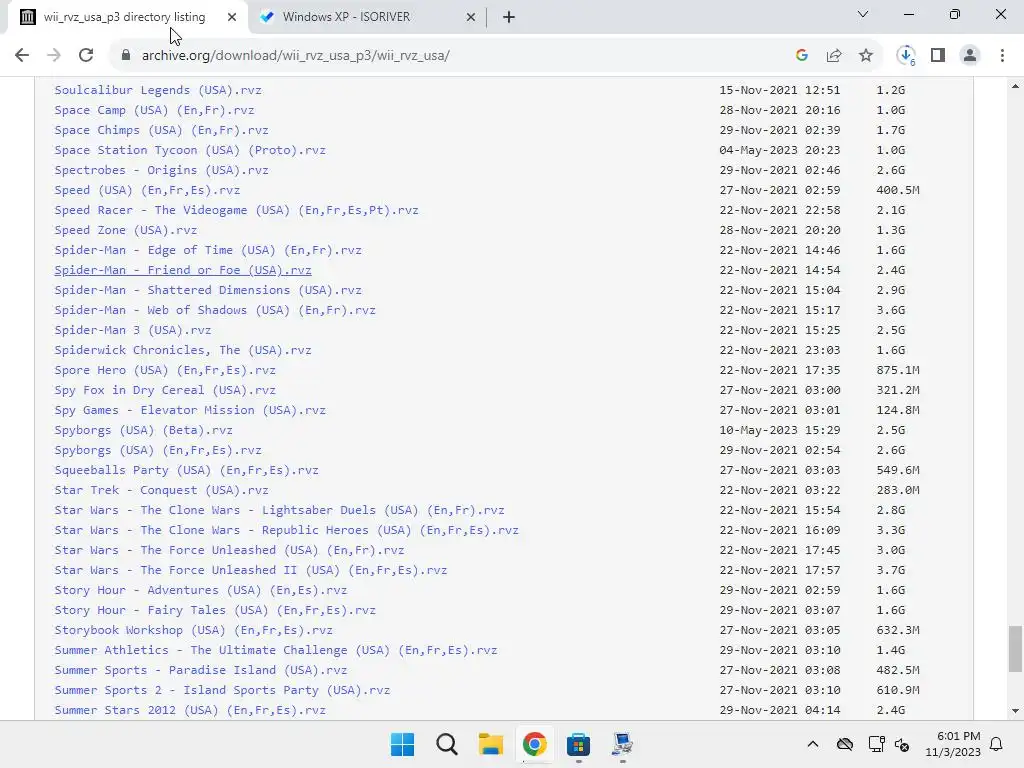Image resolution: width=1024 pixels, height=768 pixels.
Task: Download Spyborgs (USA) (En,Fr,Es).rvz
Action: click(158, 450)
